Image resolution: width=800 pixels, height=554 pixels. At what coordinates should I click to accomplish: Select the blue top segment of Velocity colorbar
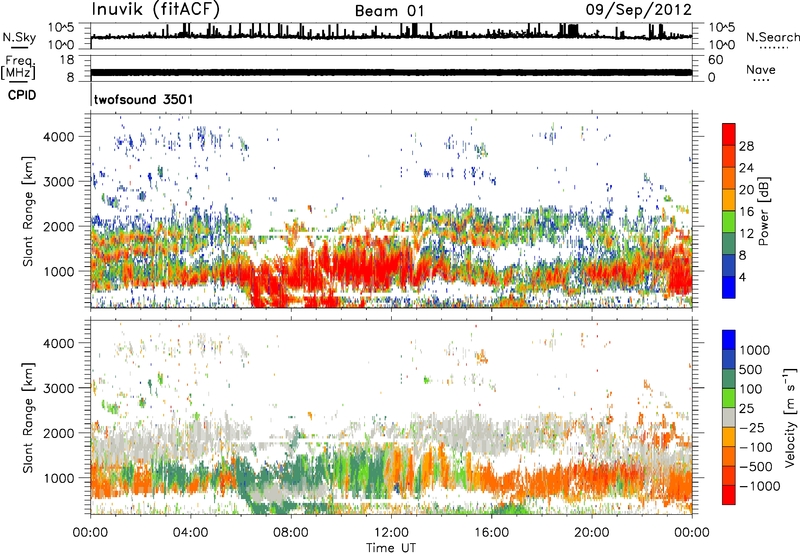tap(729, 340)
